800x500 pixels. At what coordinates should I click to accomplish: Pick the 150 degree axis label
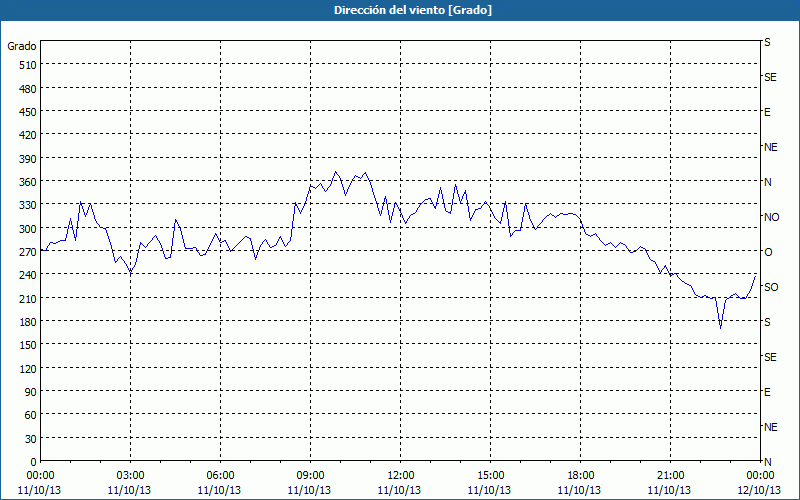(29, 345)
